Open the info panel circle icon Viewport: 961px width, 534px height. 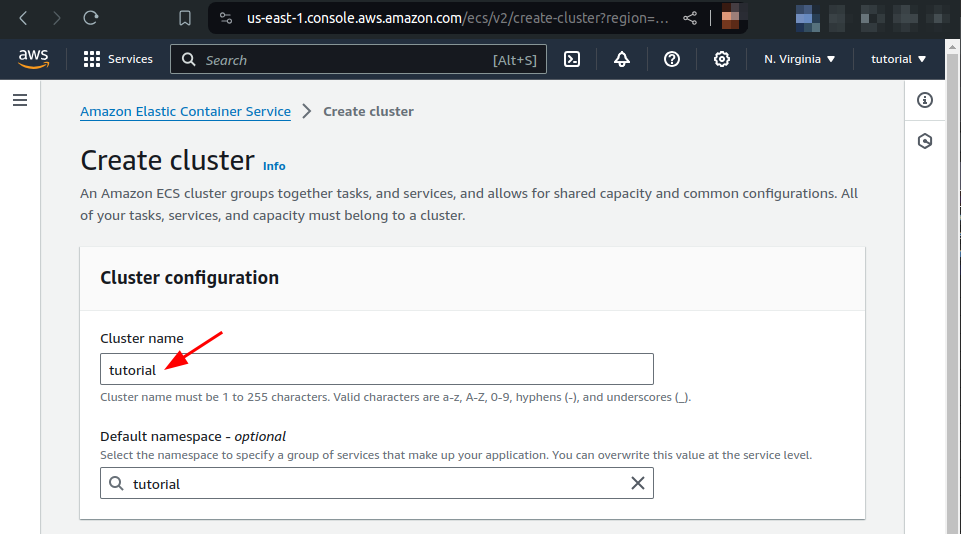pyautogui.click(x=925, y=100)
